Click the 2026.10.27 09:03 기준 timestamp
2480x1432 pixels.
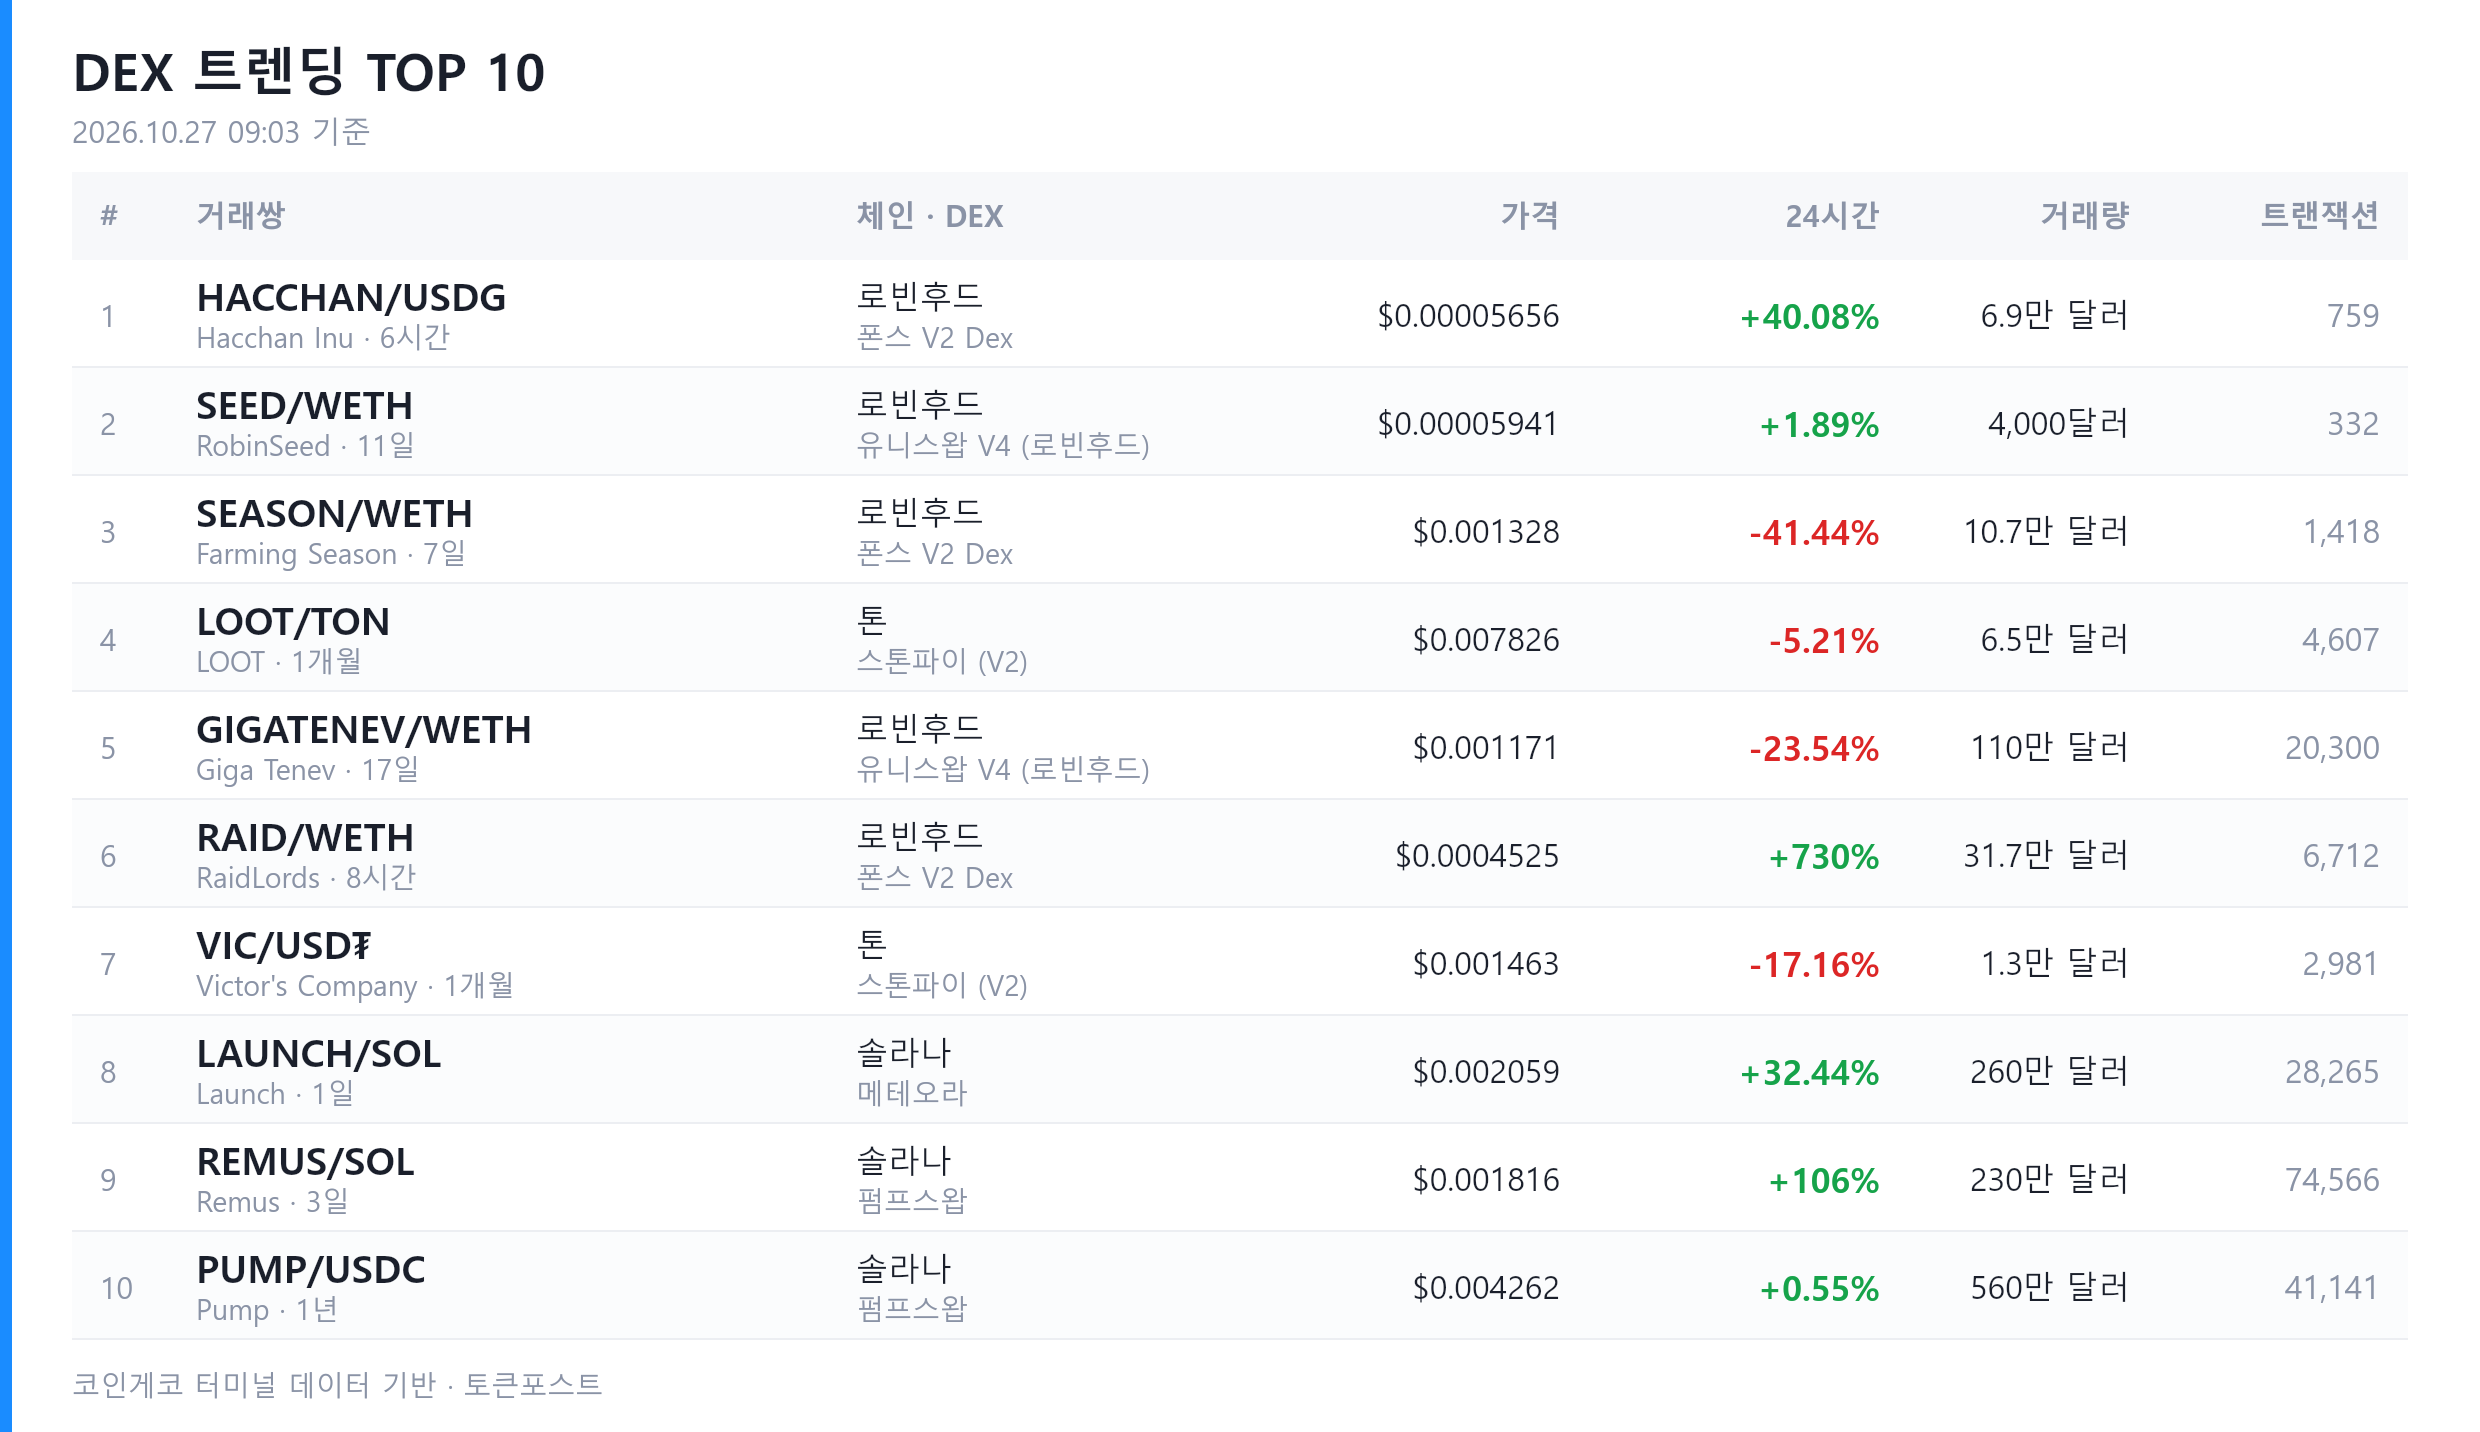pyautogui.click(x=221, y=132)
